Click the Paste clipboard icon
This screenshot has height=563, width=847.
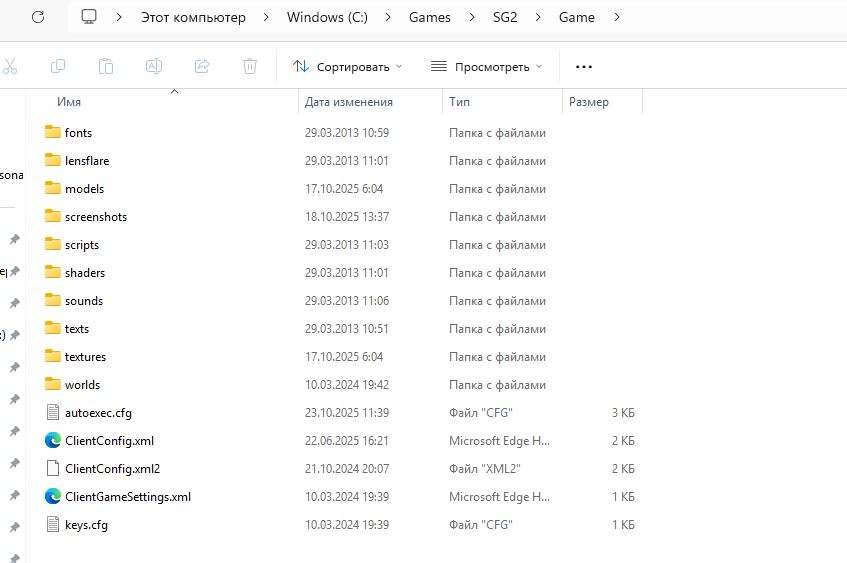(106, 66)
